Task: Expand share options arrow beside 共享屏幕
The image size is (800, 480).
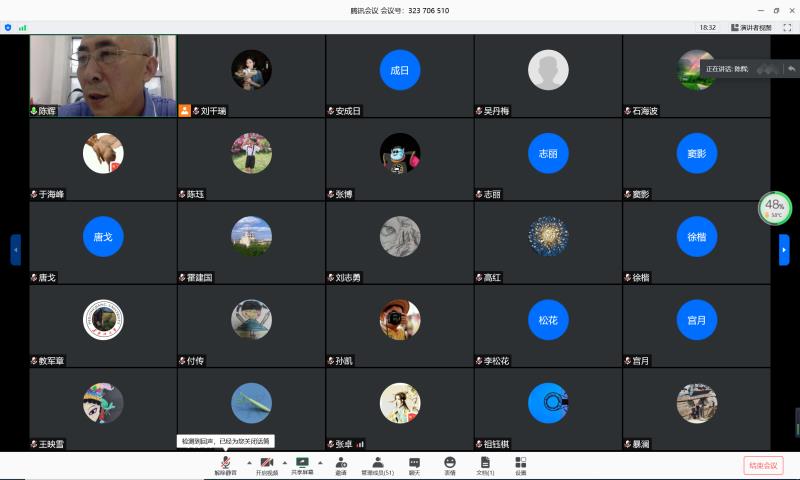Action: click(320, 463)
